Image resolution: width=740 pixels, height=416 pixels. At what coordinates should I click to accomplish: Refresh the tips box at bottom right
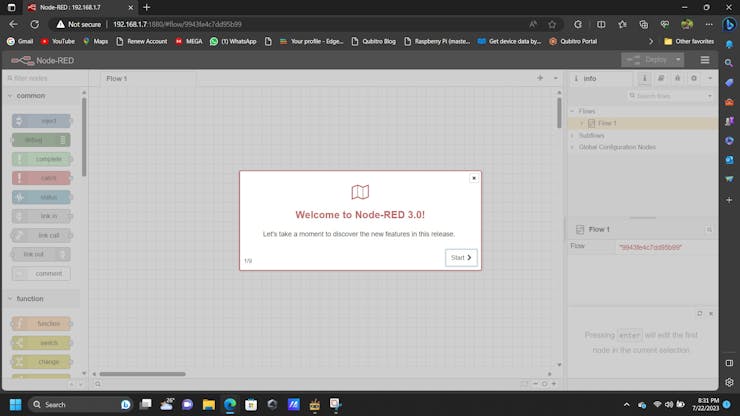point(700,313)
